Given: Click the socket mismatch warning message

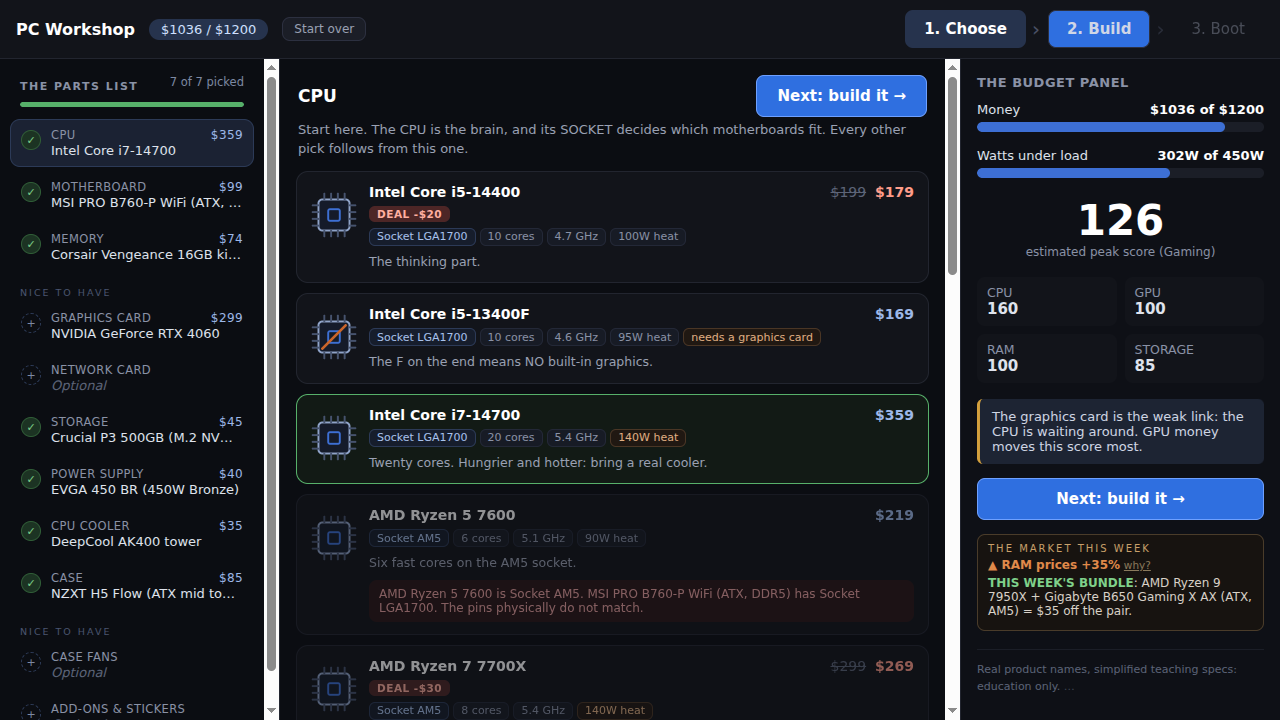Looking at the screenshot, I should pos(641,601).
